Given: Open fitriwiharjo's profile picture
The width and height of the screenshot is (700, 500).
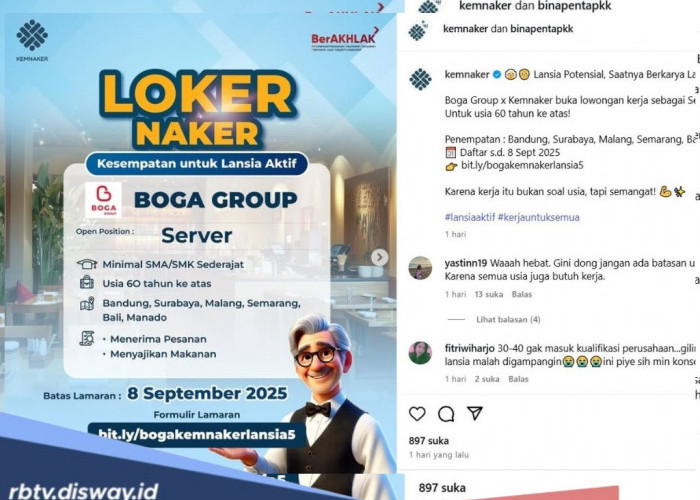Looking at the screenshot, I should (420, 353).
